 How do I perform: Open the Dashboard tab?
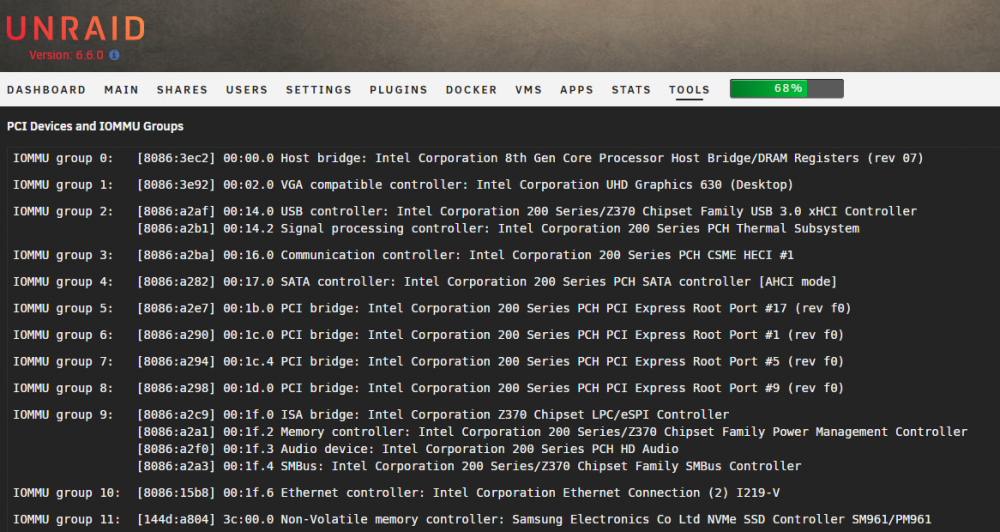[47, 90]
